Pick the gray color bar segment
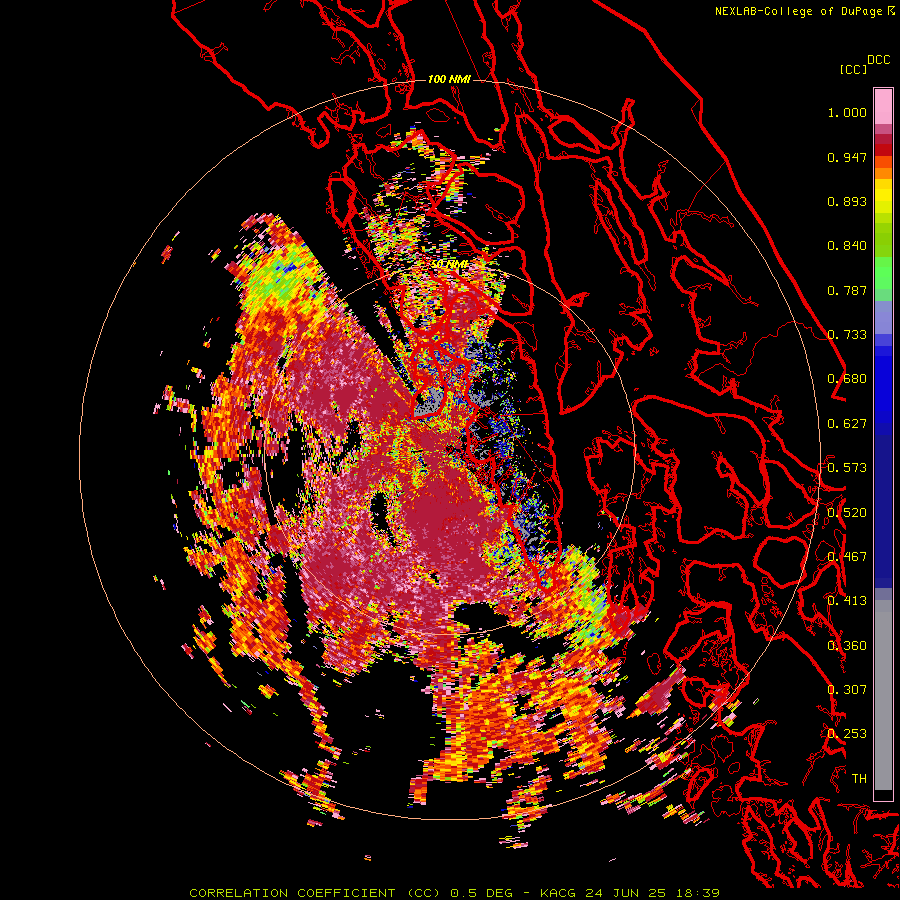This screenshot has height=900, width=900. point(883,695)
